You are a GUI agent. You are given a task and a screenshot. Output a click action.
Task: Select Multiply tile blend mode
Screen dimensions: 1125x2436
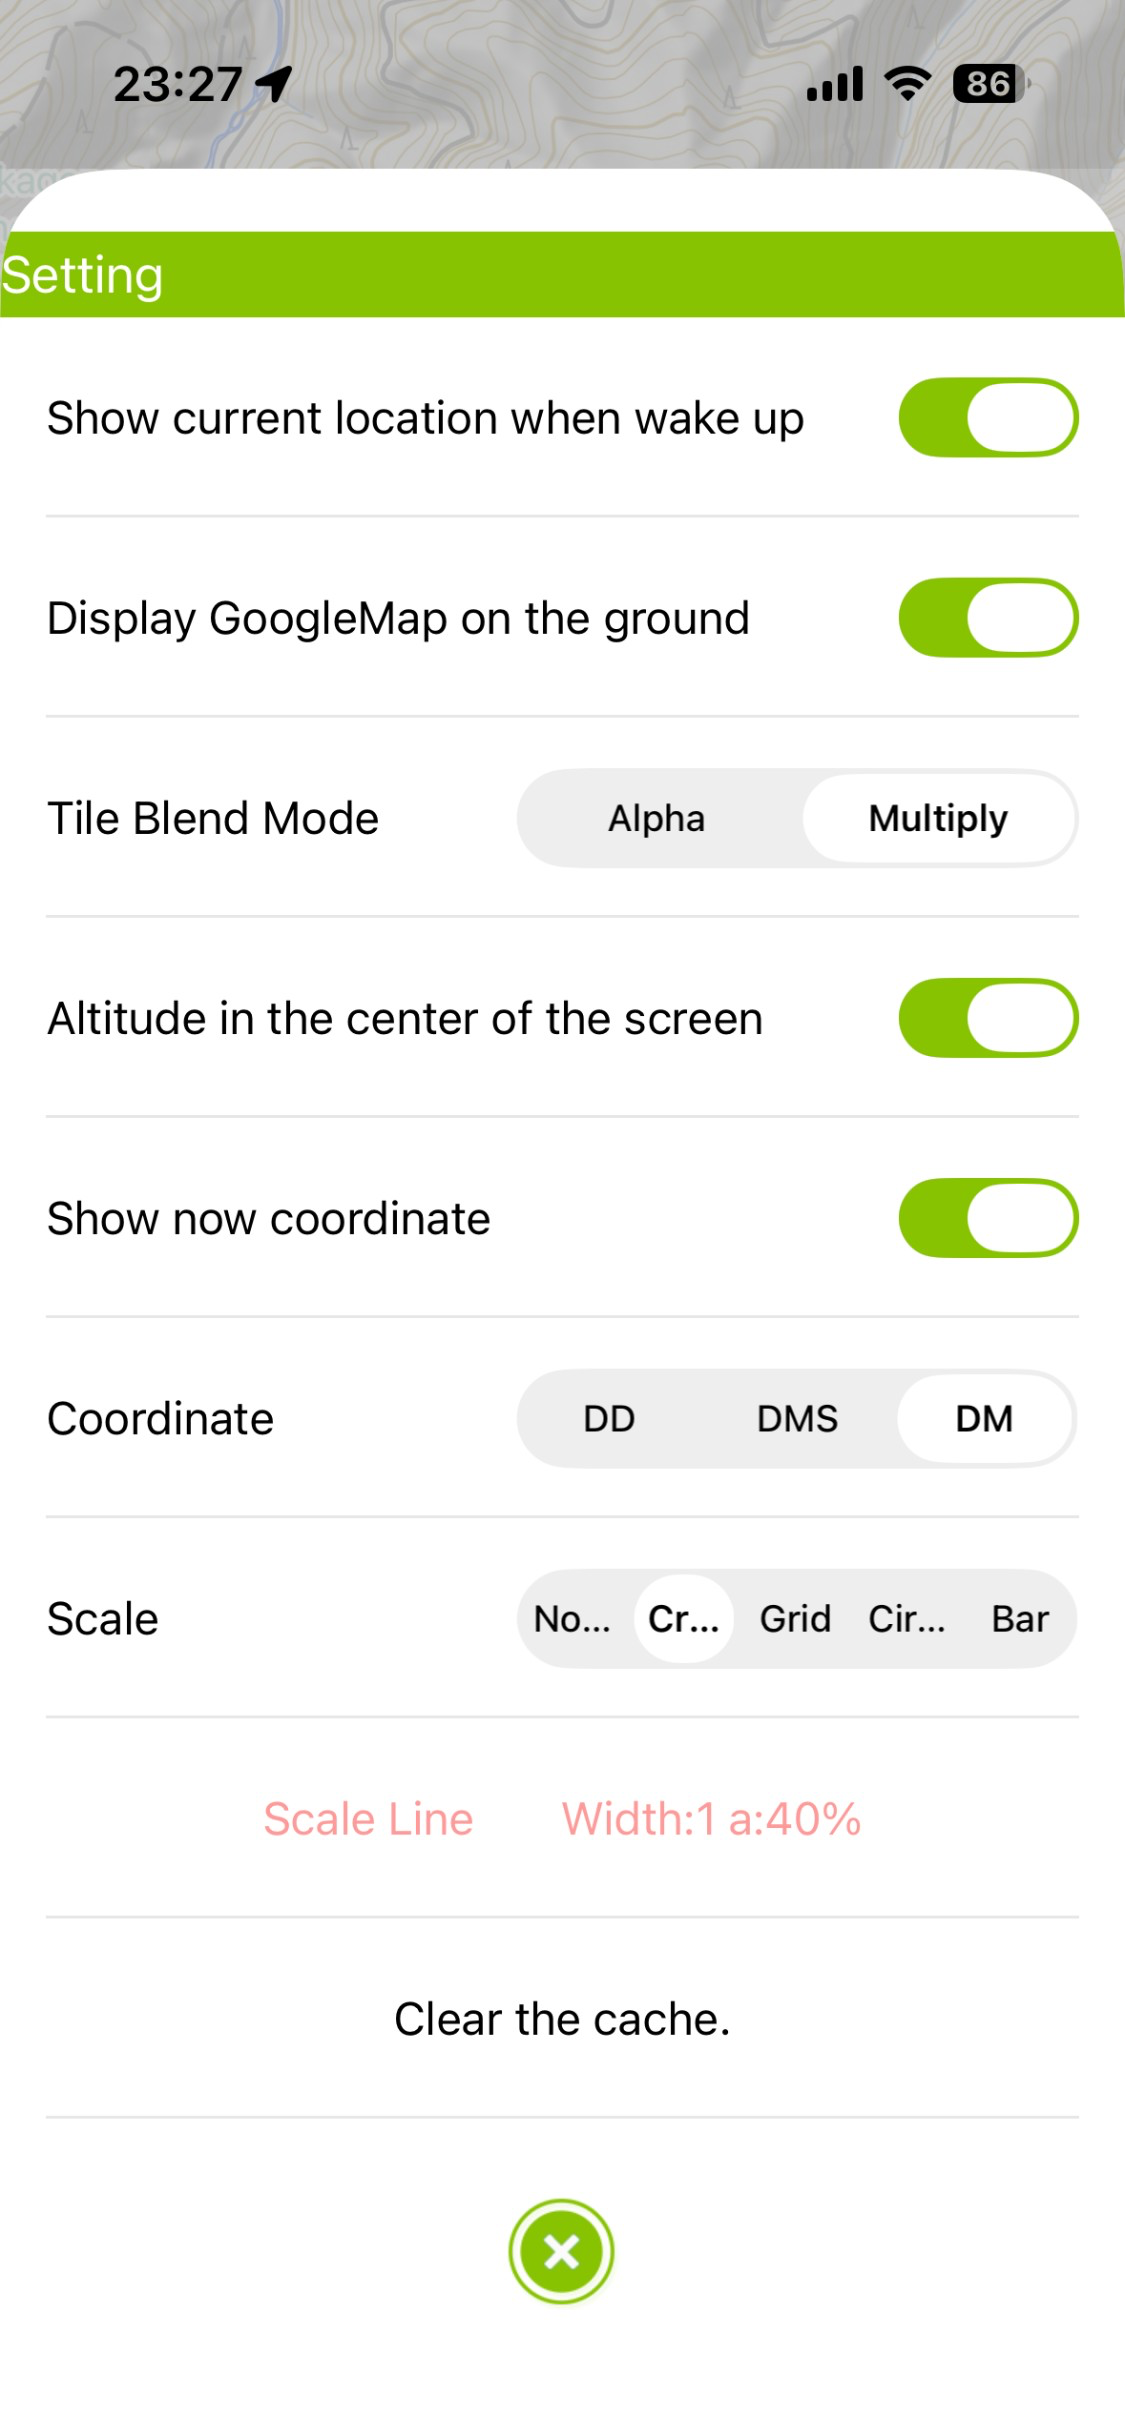(x=938, y=818)
